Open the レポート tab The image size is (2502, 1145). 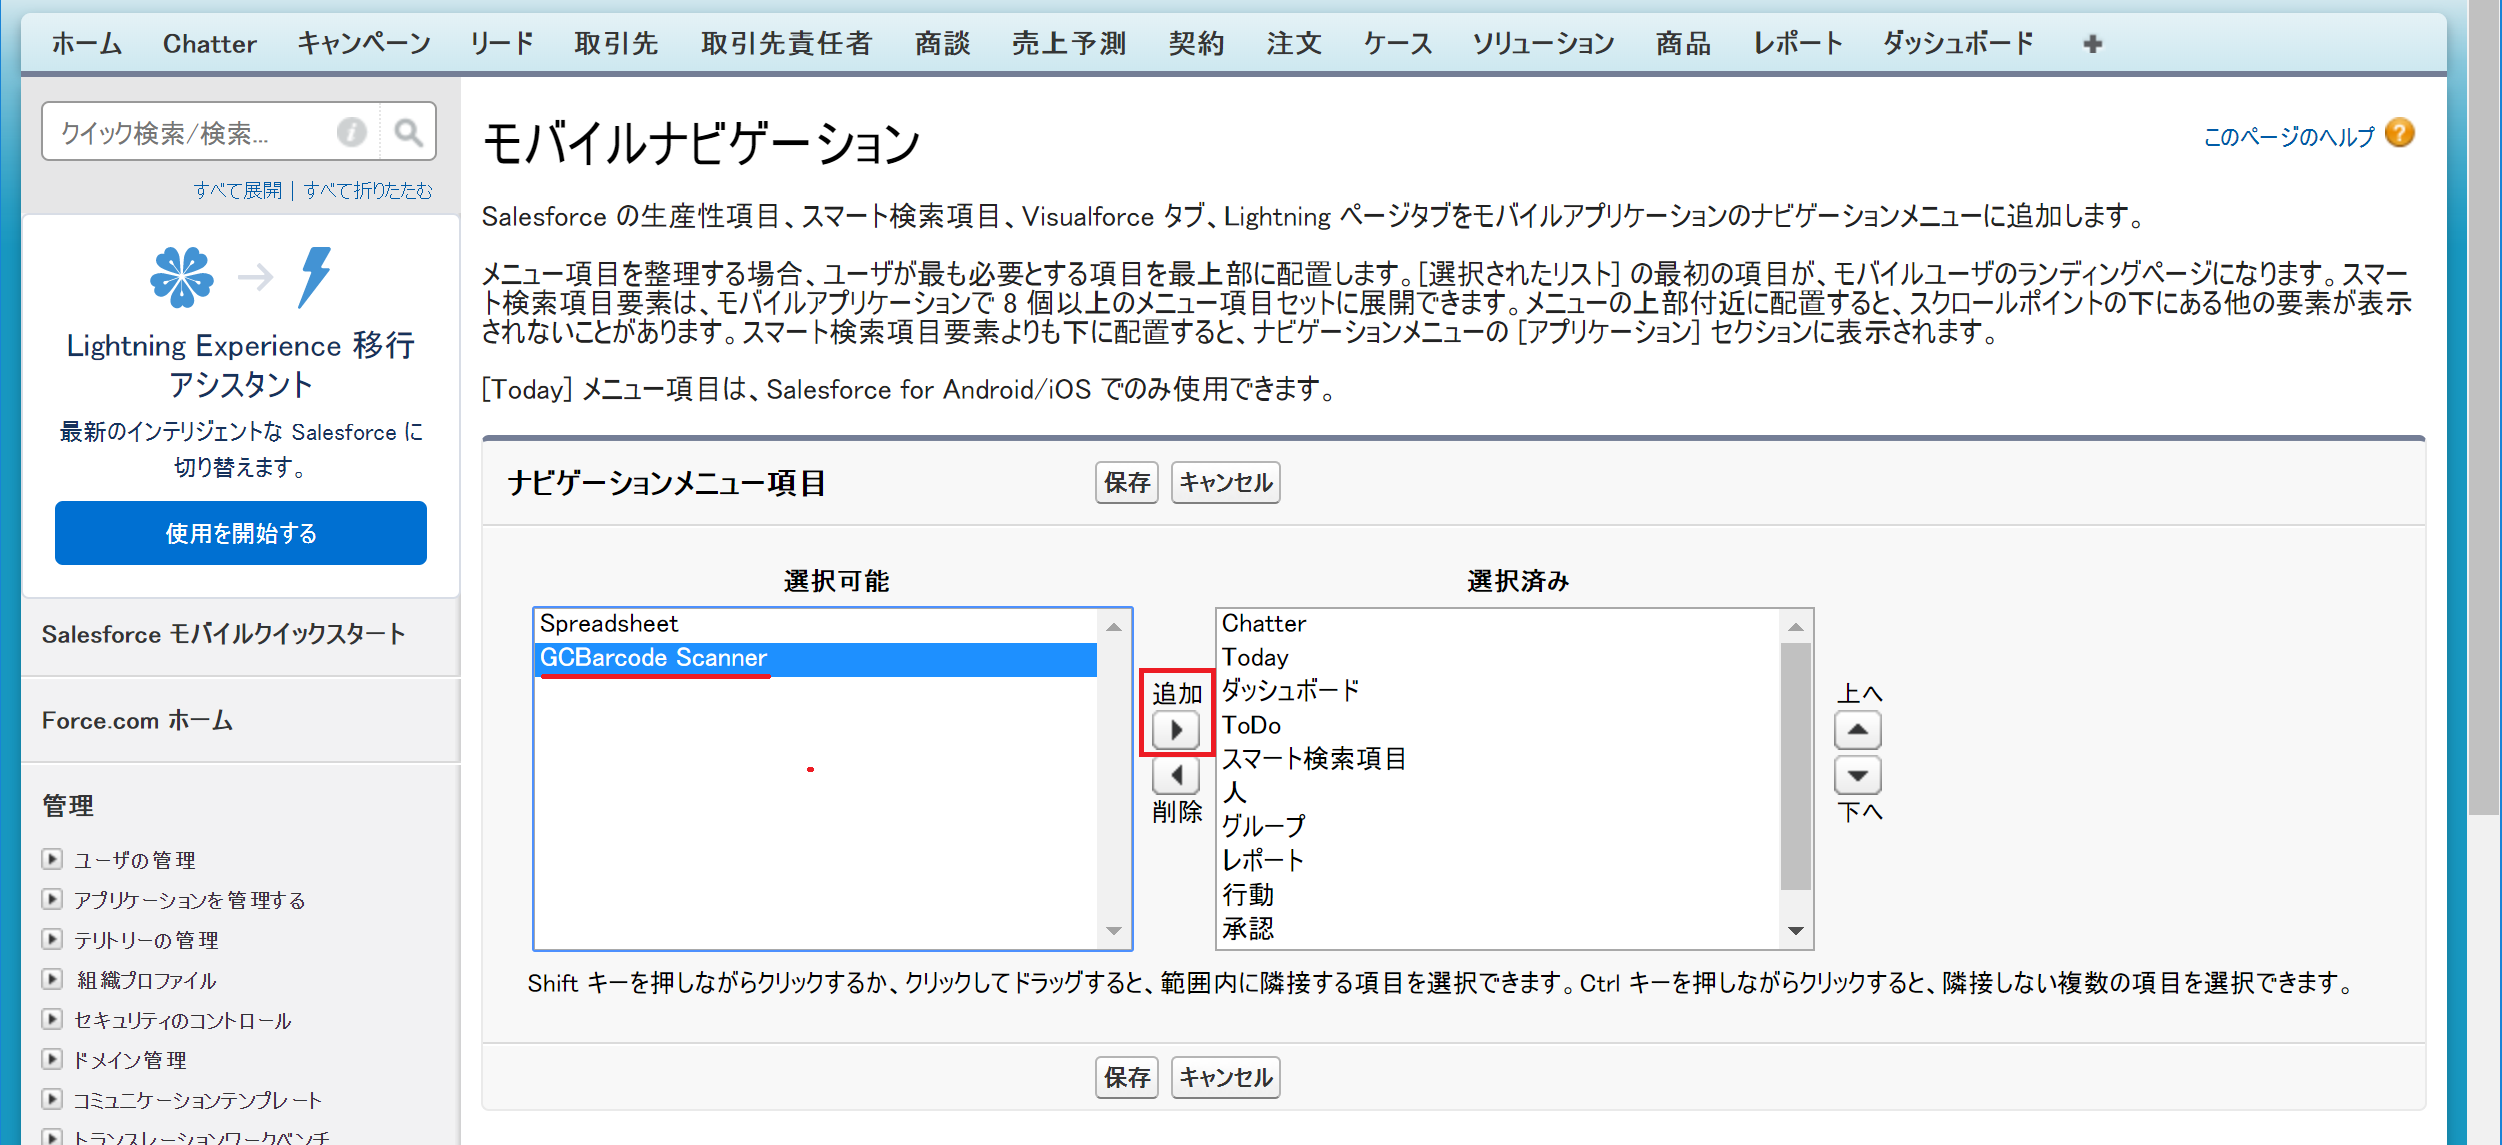(x=1797, y=43)
